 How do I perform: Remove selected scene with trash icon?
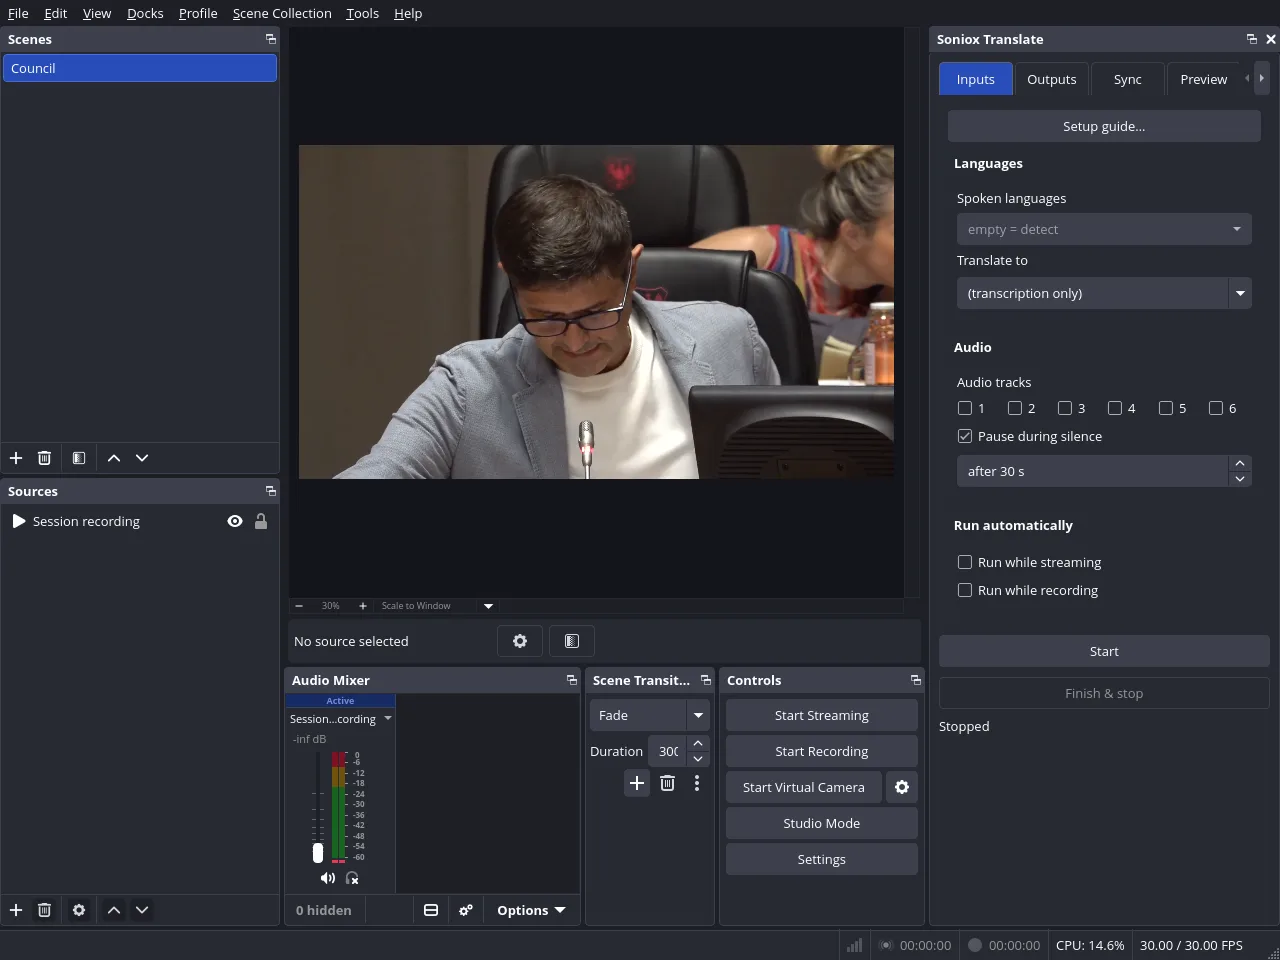pyautogui.click(x=44, y=458)
